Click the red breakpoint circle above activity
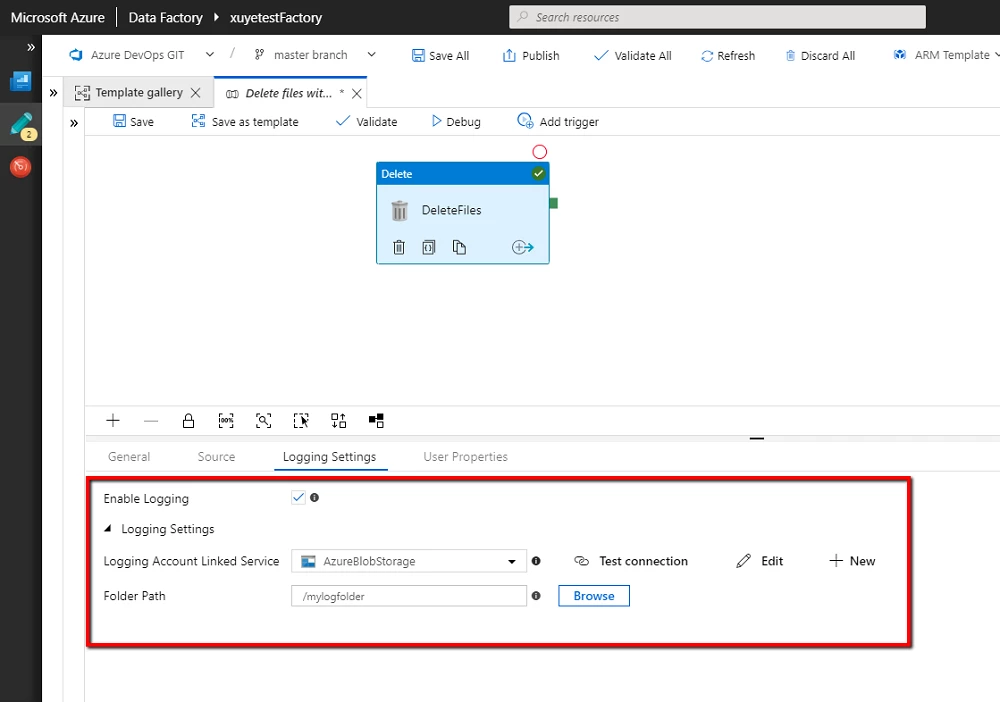1000x702 pixels. 540,152
